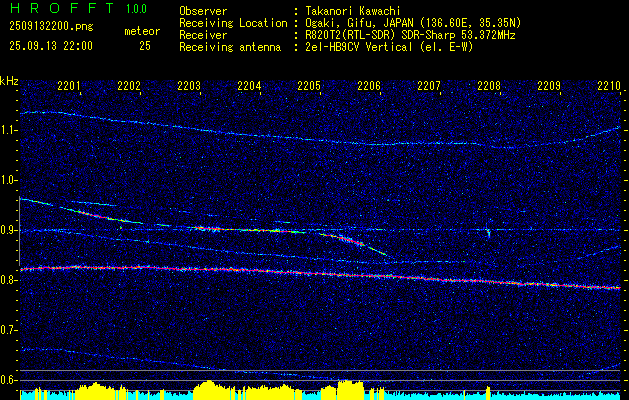Click receiver R820T2(RTL-SDR) SDR-Sharp 53.372MHz text

(410, 35)
